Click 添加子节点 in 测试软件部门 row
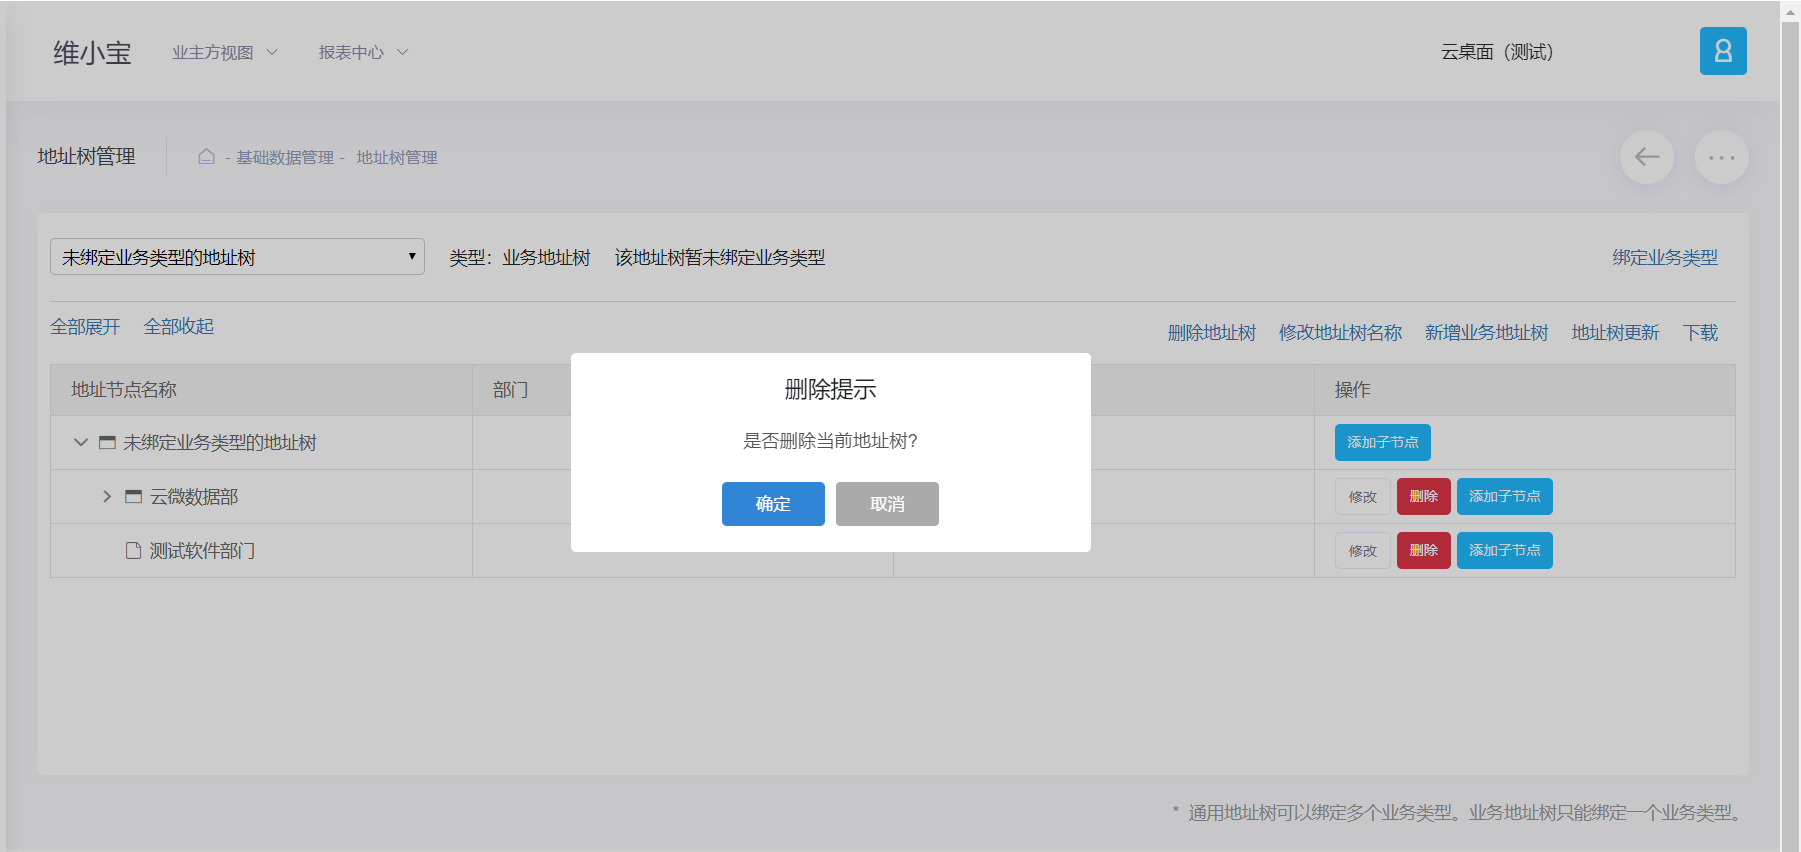Screen dimensions: 1801x852 click(x=1505, y=551)
